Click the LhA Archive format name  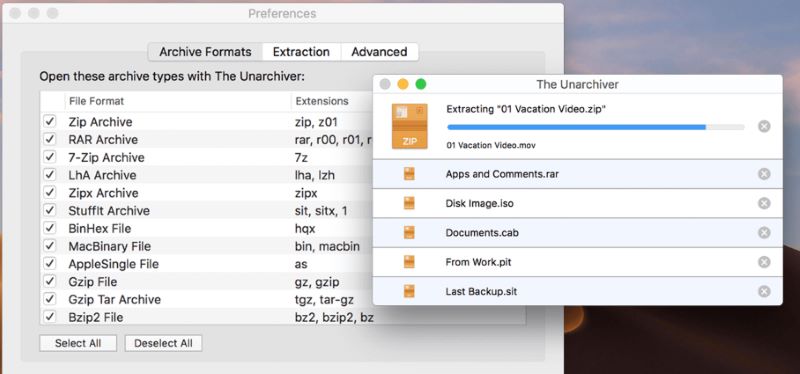[x=102, y=176]
